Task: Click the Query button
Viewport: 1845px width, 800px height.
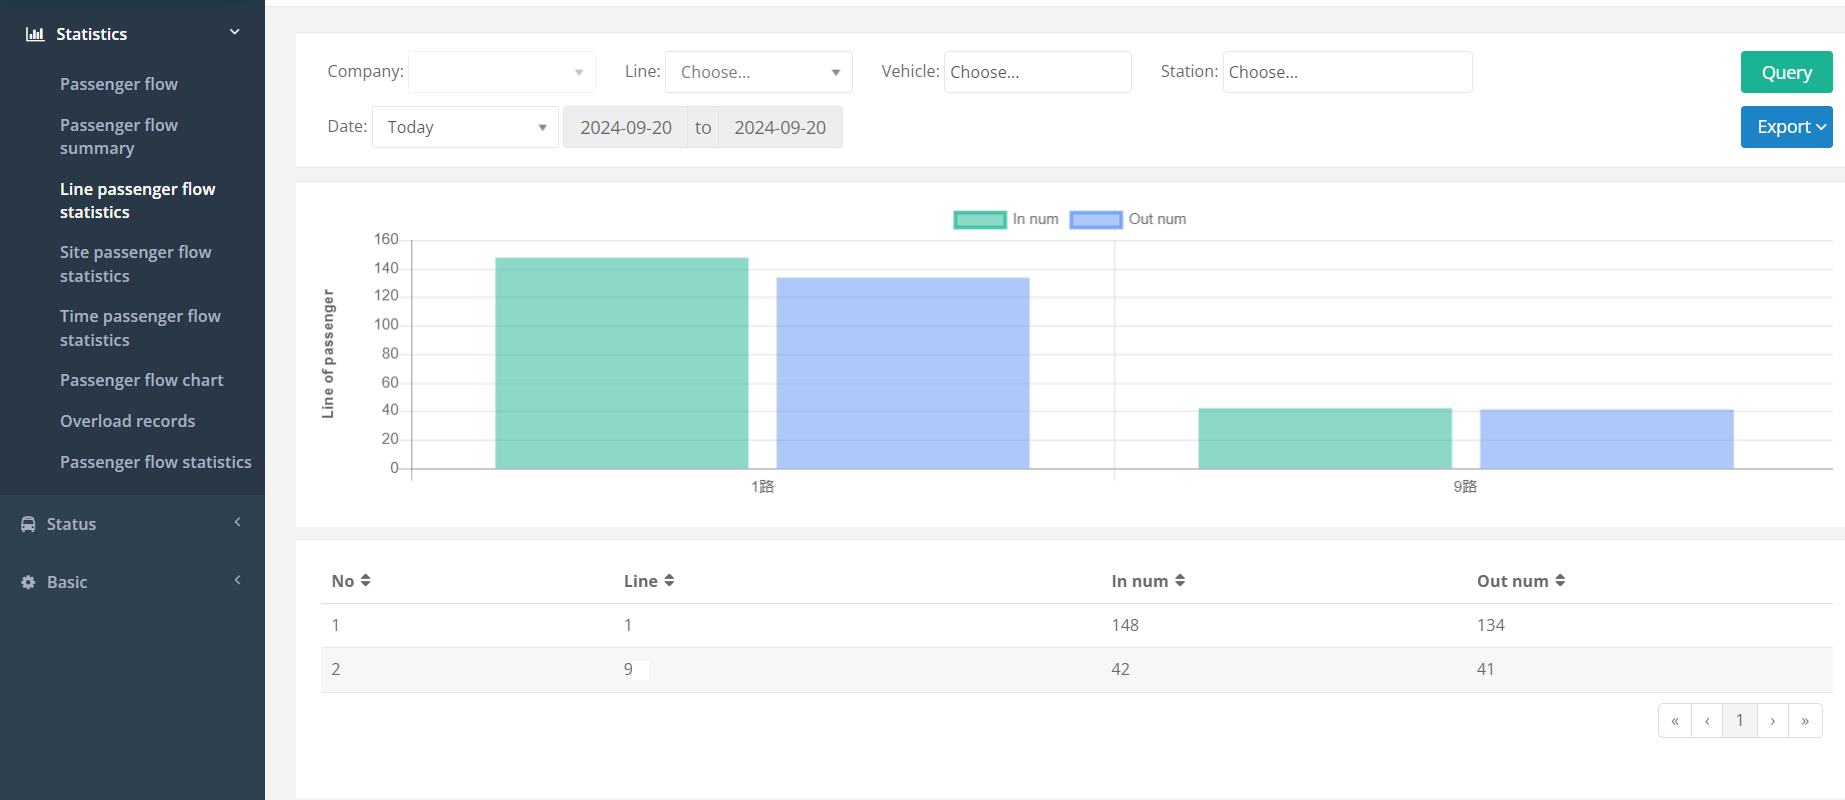Action: pyautogui.click(x=1786, y=72)
